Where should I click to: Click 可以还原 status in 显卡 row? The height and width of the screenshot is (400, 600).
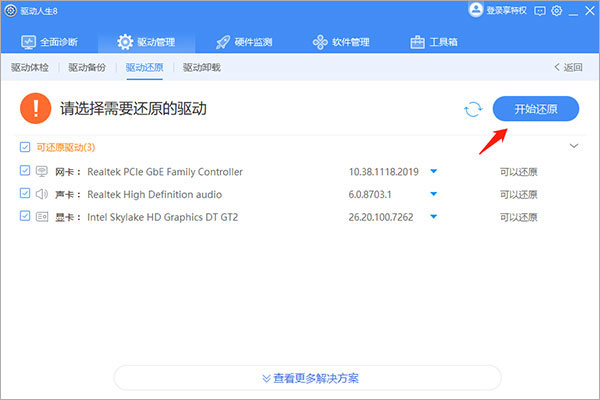[519, 217]
